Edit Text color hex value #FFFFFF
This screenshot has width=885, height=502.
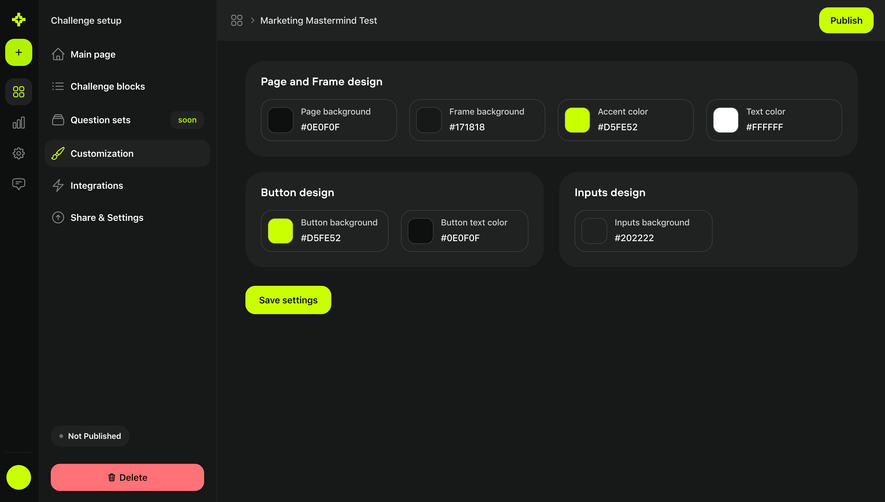tap(764, 127)
